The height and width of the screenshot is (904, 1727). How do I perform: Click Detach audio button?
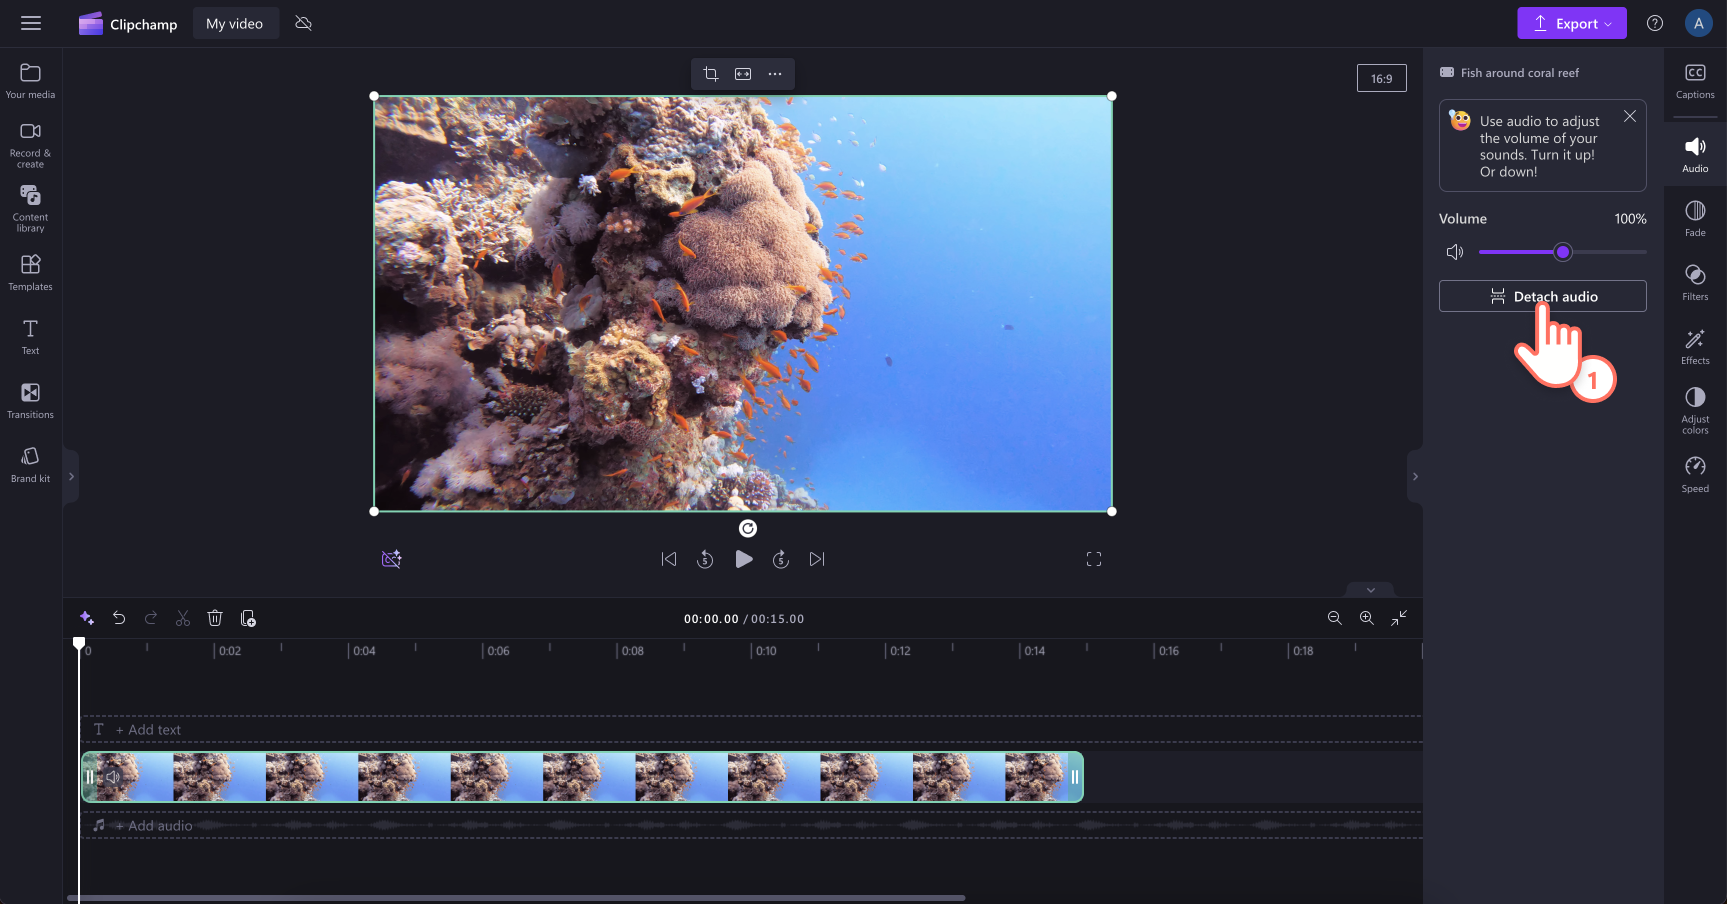tap(1543, 296)
